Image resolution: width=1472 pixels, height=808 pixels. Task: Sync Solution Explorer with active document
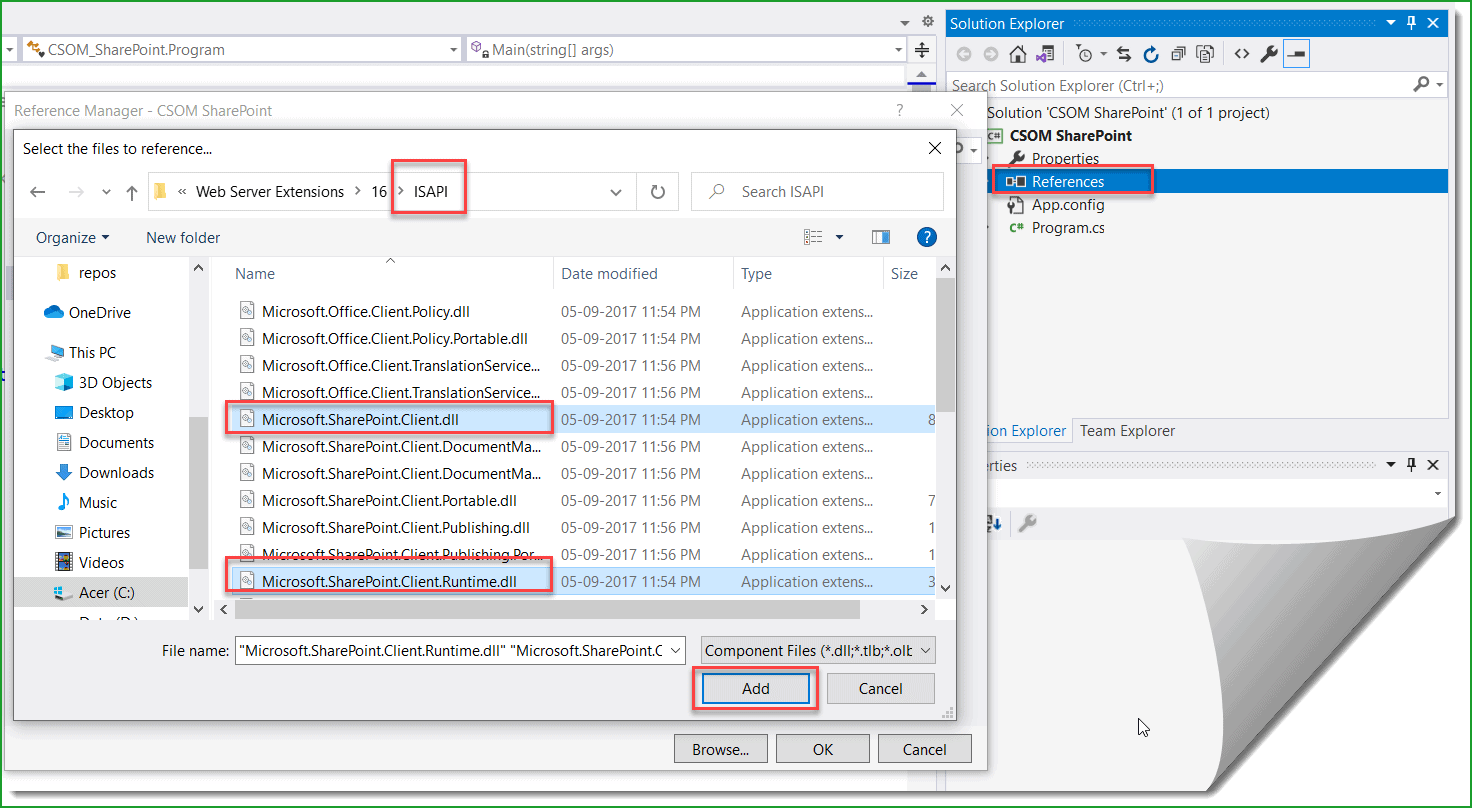1125,53
